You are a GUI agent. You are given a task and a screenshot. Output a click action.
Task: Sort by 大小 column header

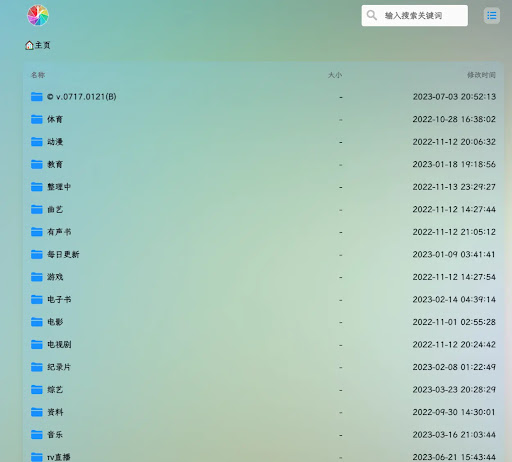click(335, 75)
